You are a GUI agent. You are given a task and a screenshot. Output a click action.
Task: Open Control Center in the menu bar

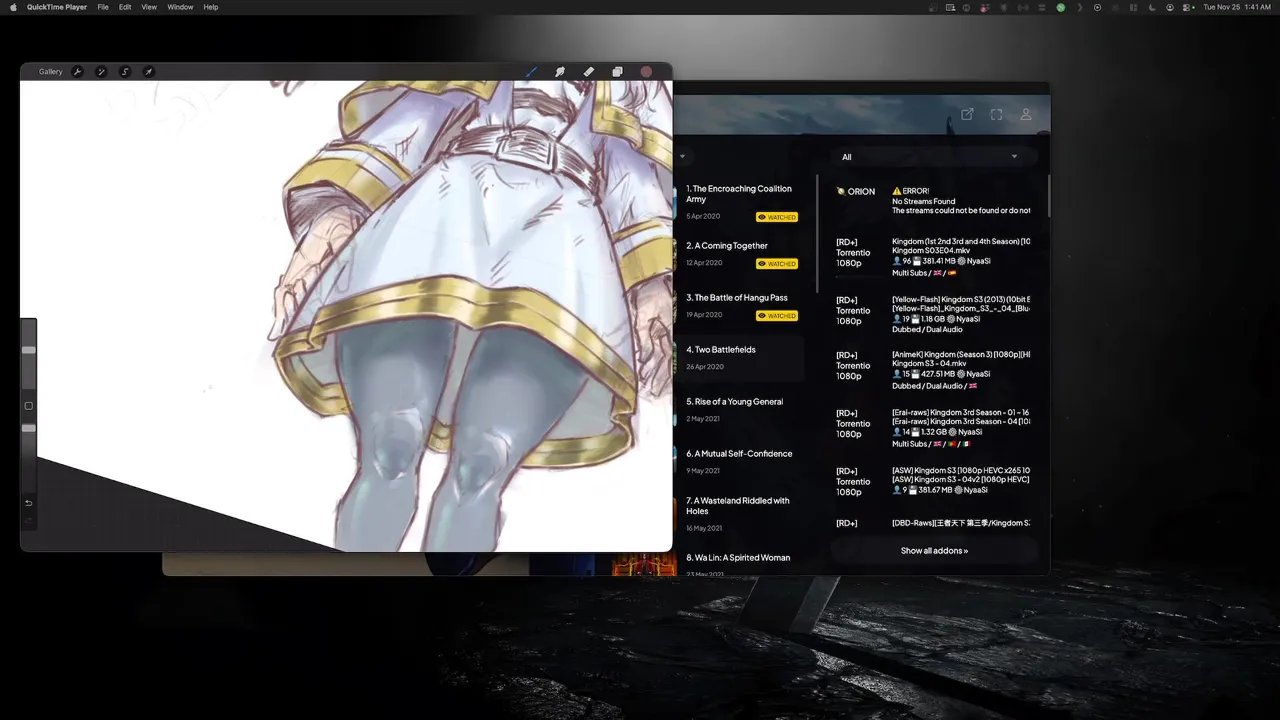(x=1188, y=7)
